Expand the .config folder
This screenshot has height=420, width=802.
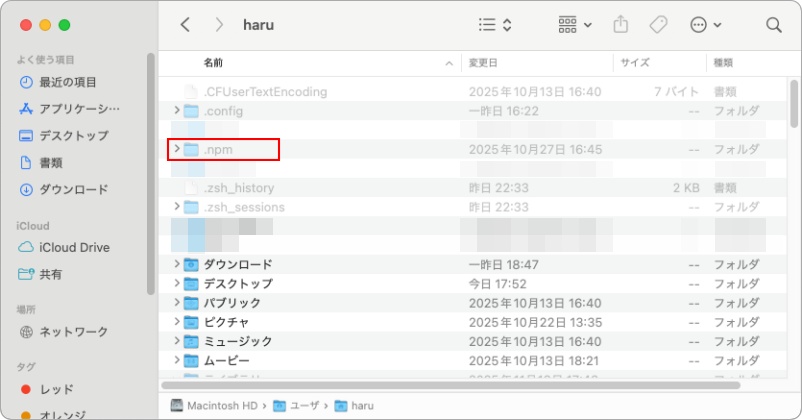click(x=177, y=111)
